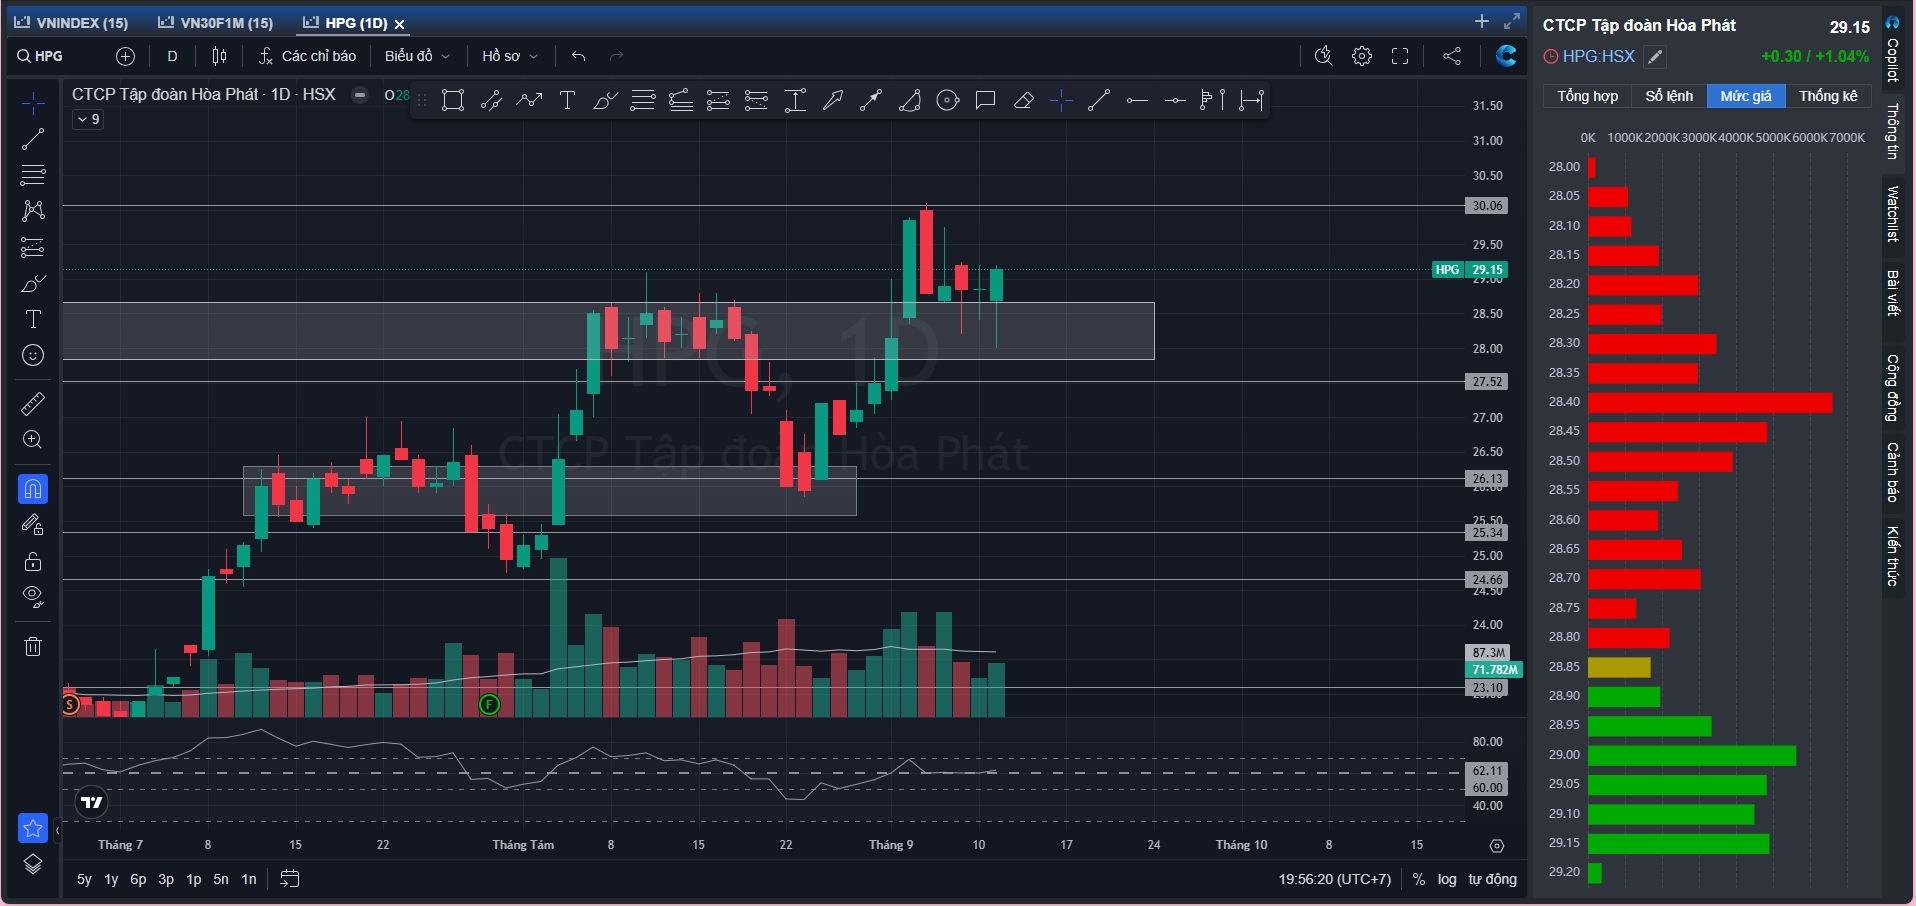Click the HPG:HSX symbol link

(1598, 57)
